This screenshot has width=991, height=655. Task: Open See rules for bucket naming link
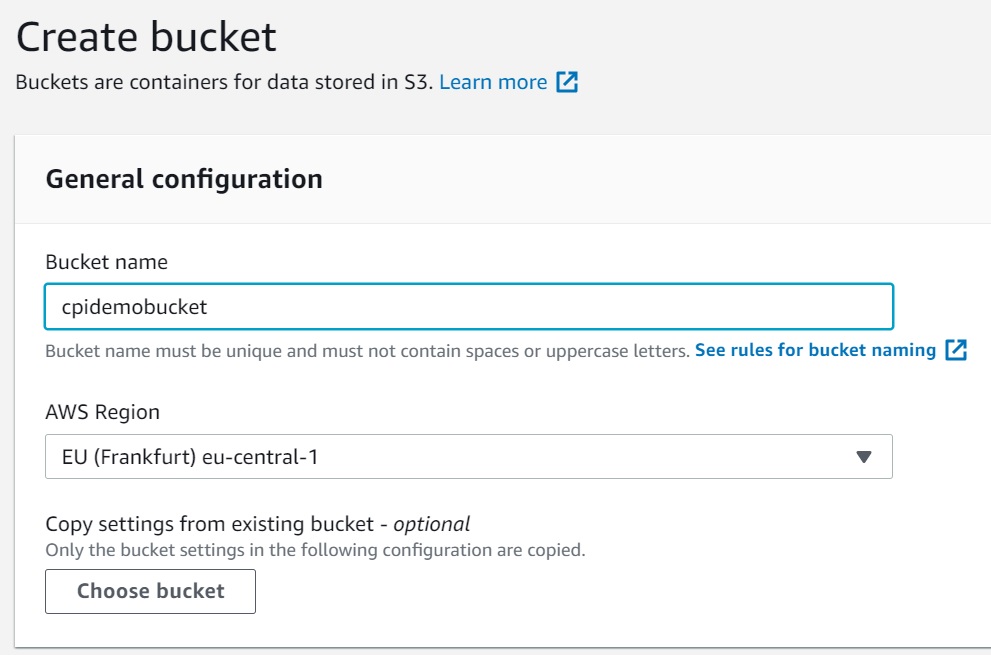(815, 350)
